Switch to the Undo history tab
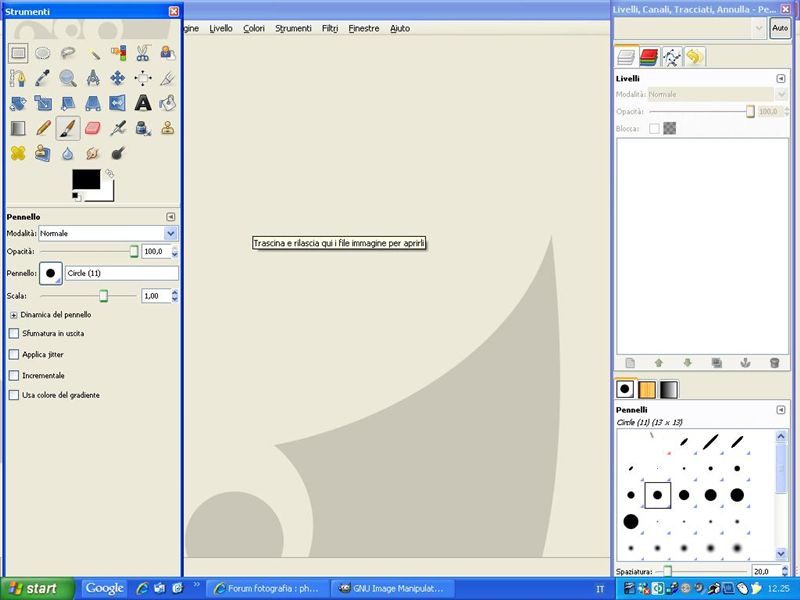This screenshot has width=800, height=600. (x=694, y=57)
